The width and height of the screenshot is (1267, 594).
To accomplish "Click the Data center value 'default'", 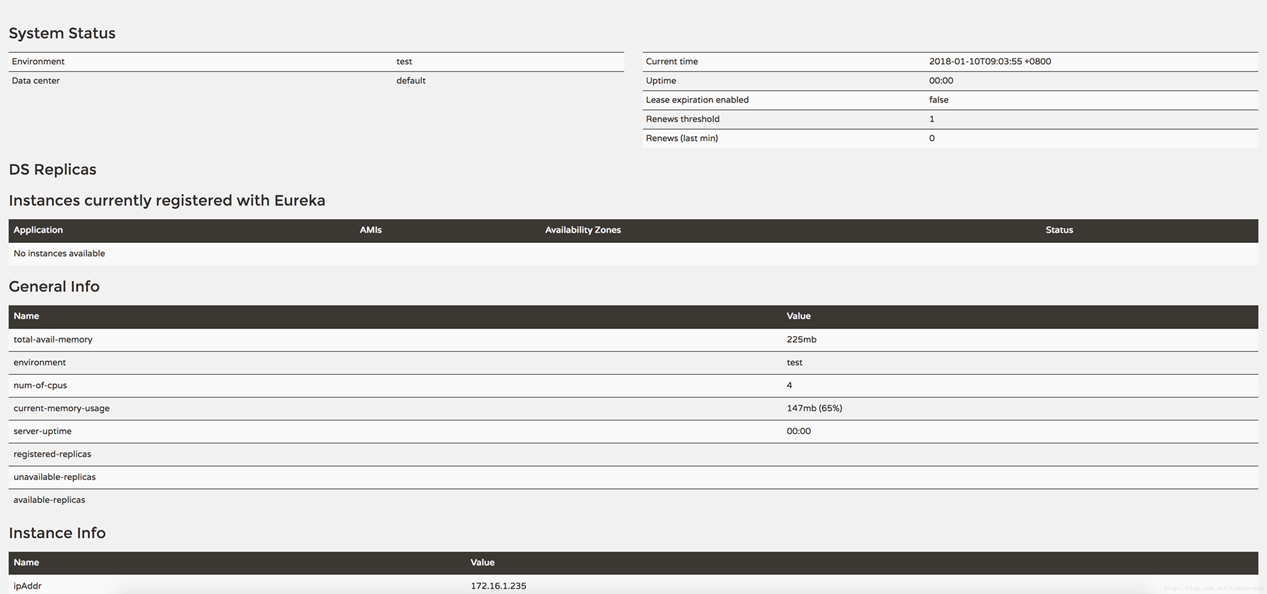I will point(410,81).
